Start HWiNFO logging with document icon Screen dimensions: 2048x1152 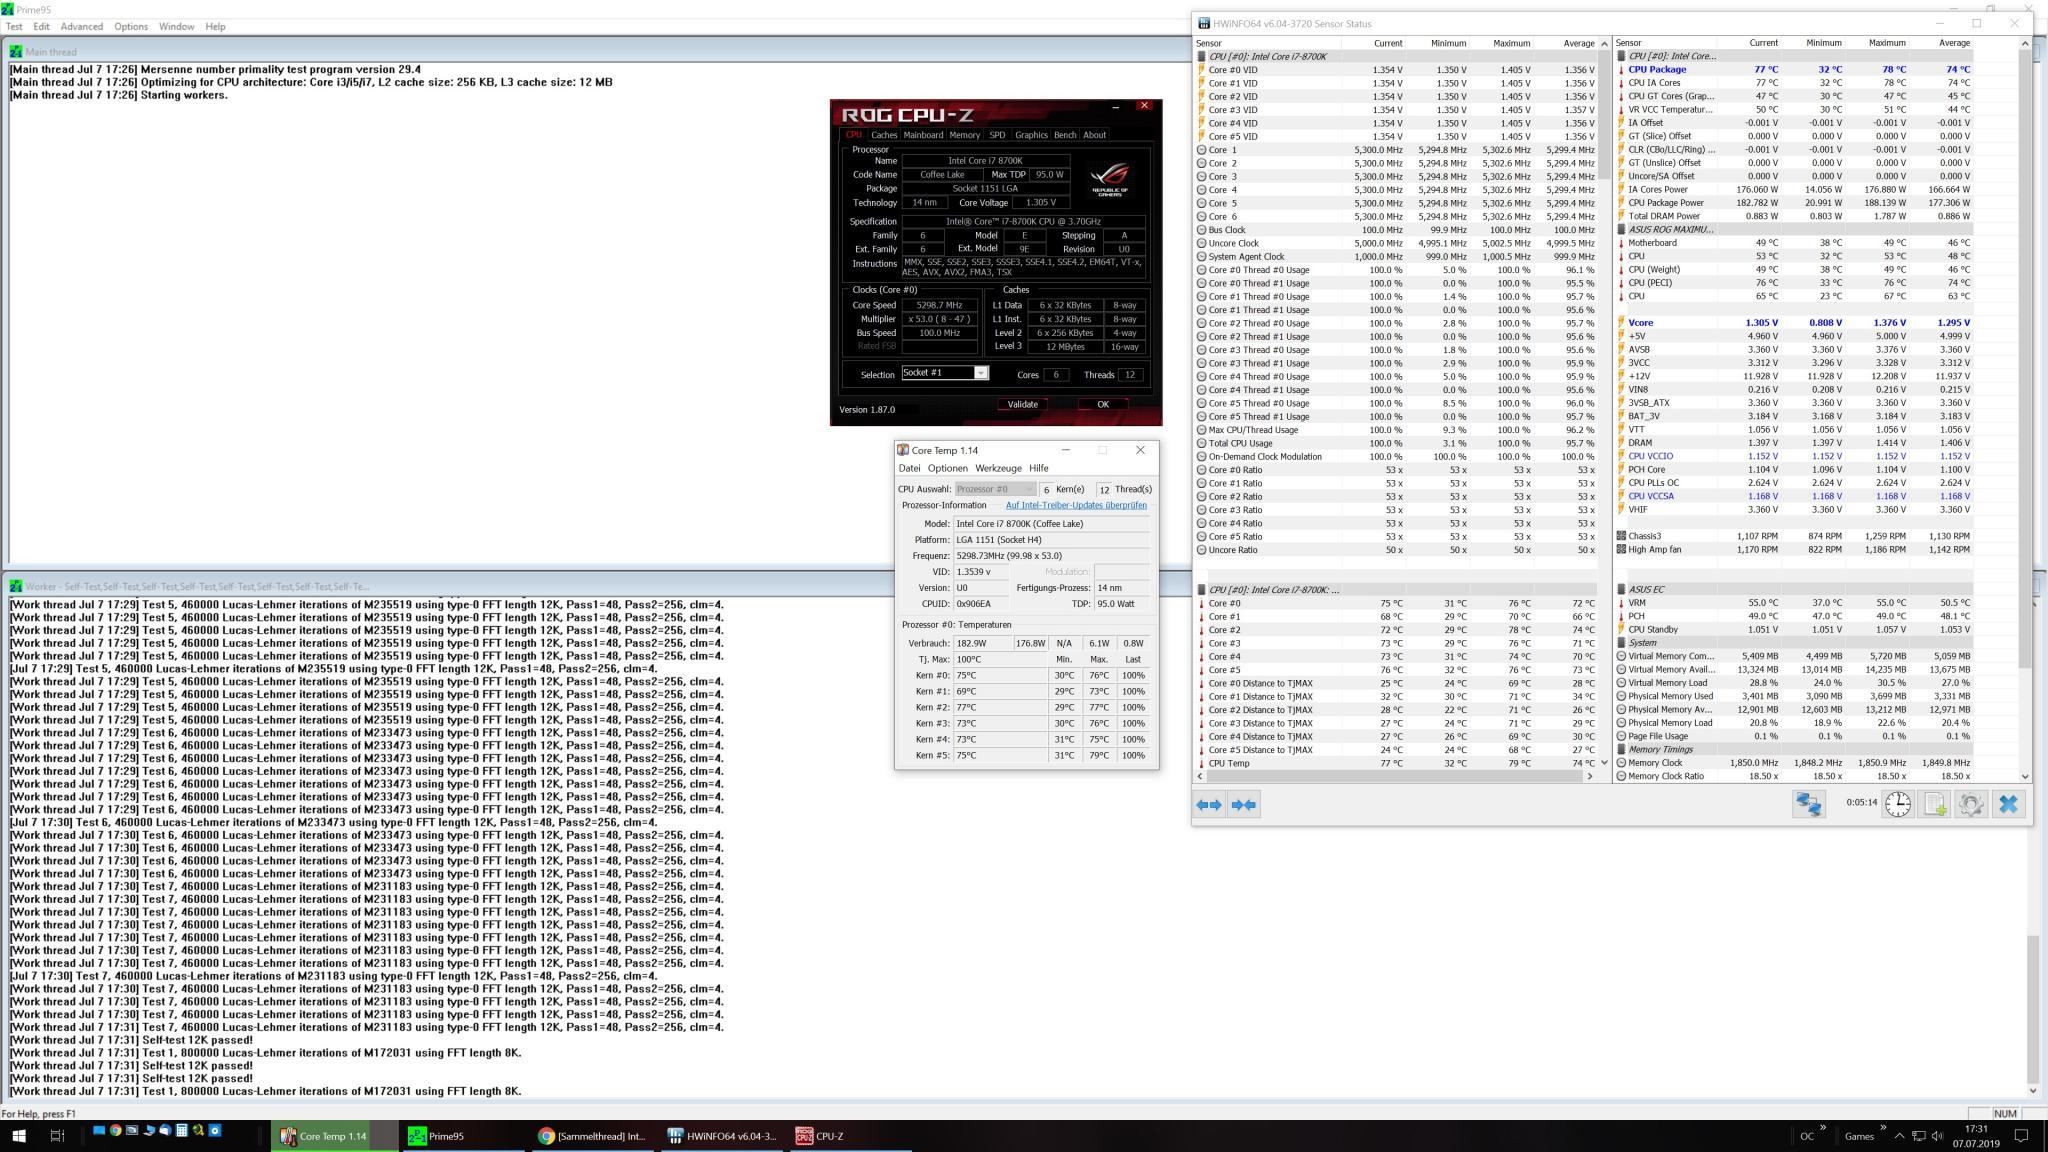click(1934, 804)
